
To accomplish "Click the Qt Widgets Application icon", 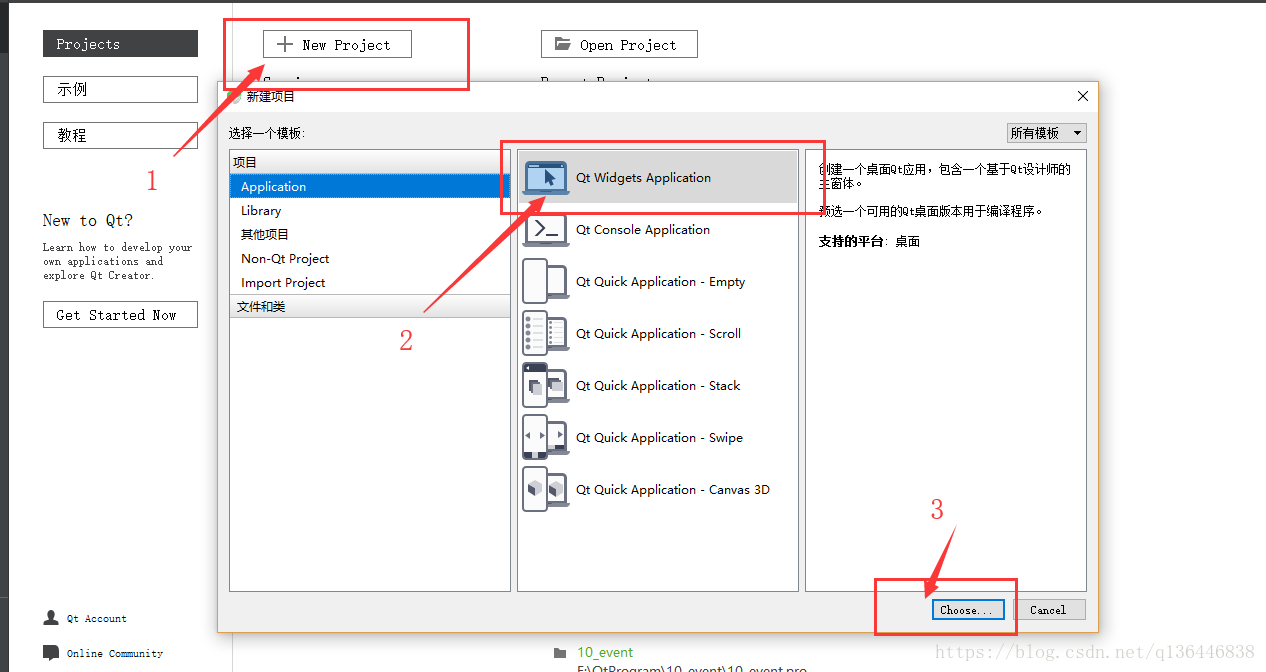I will [546, 178].
